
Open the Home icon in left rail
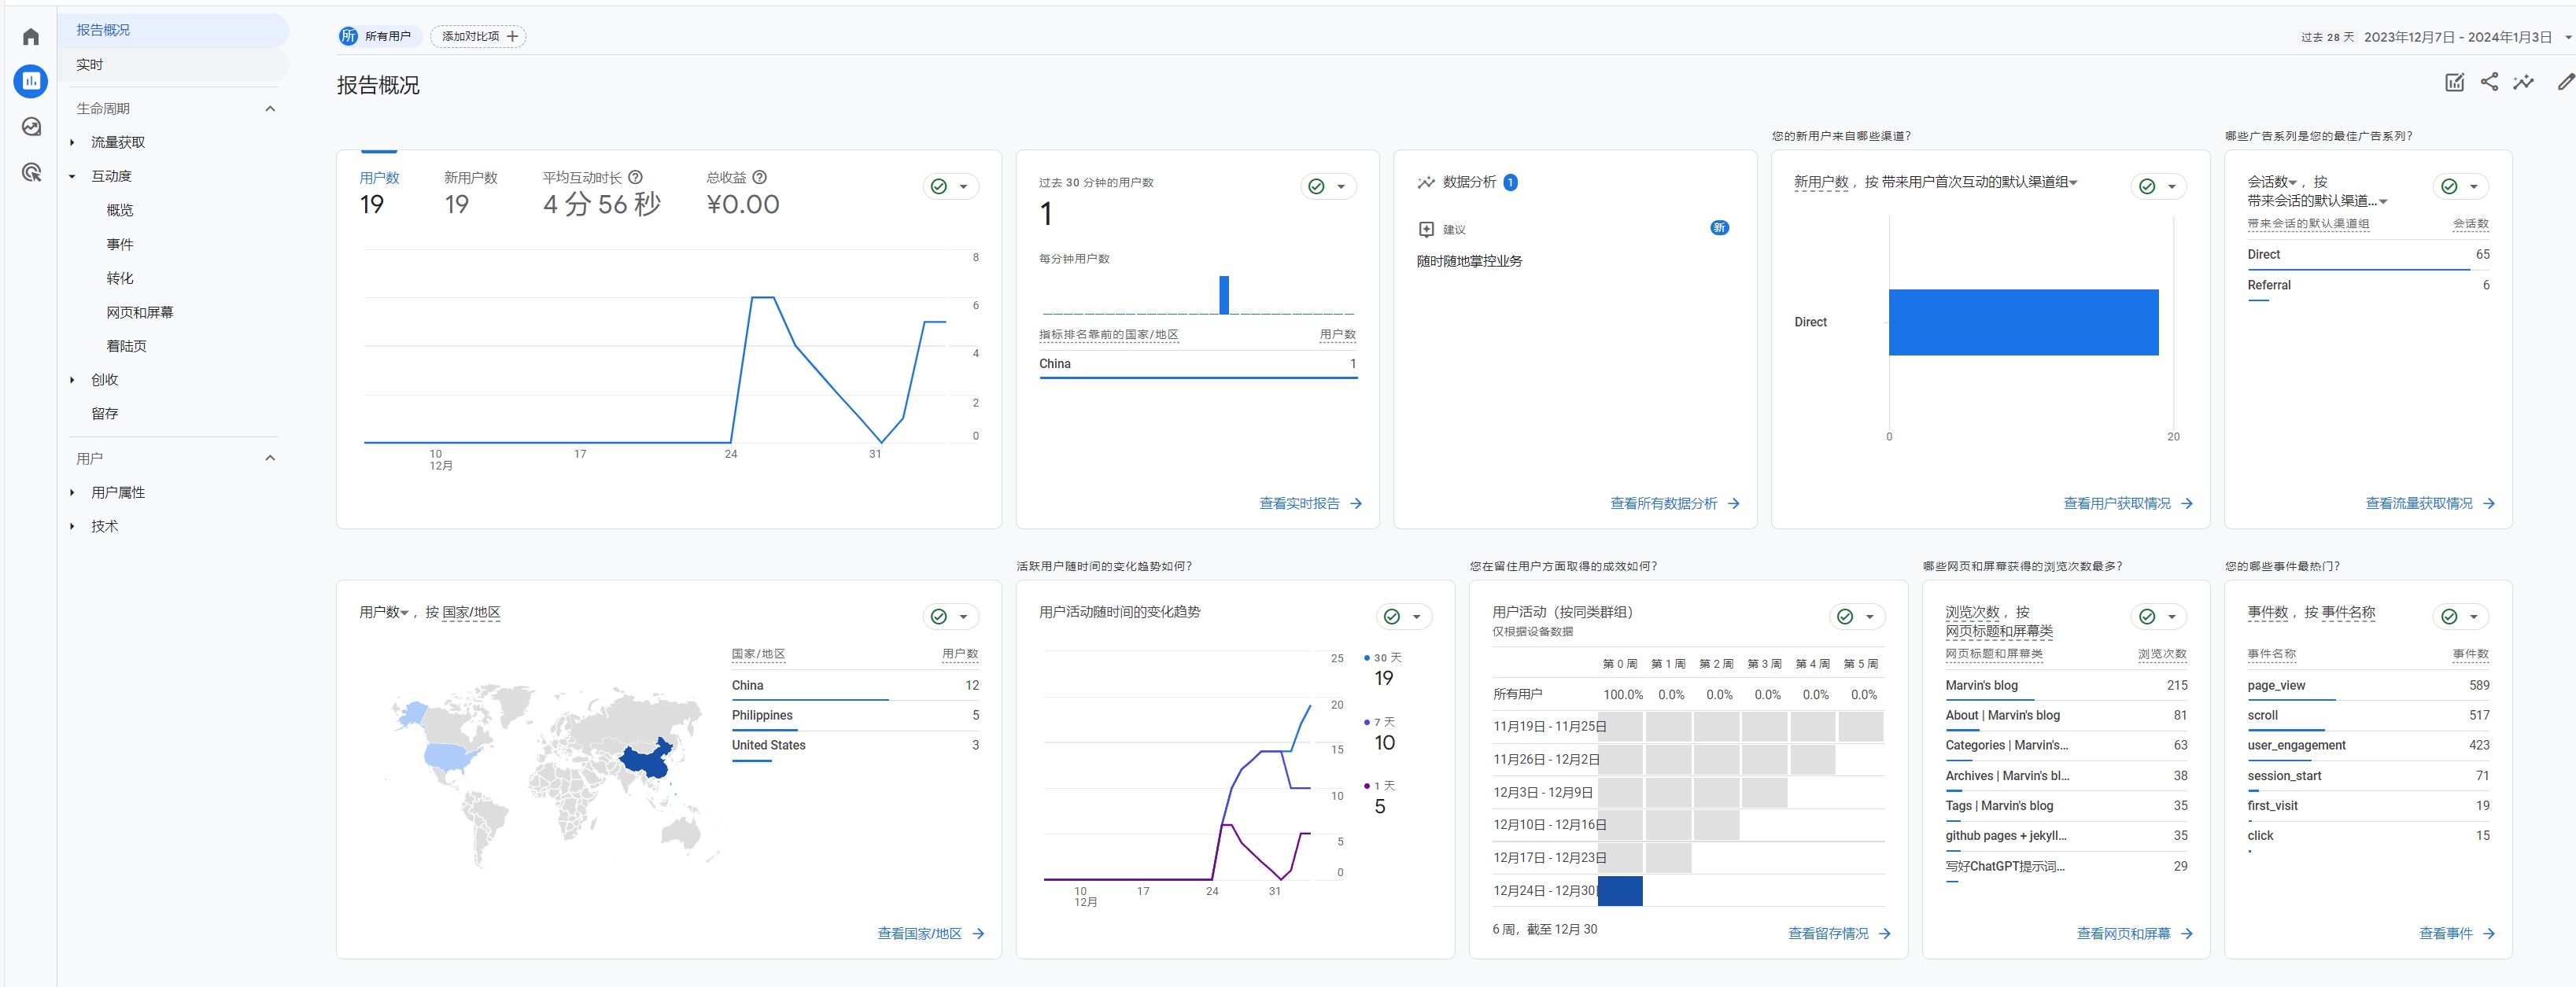[x=31, y=37]
